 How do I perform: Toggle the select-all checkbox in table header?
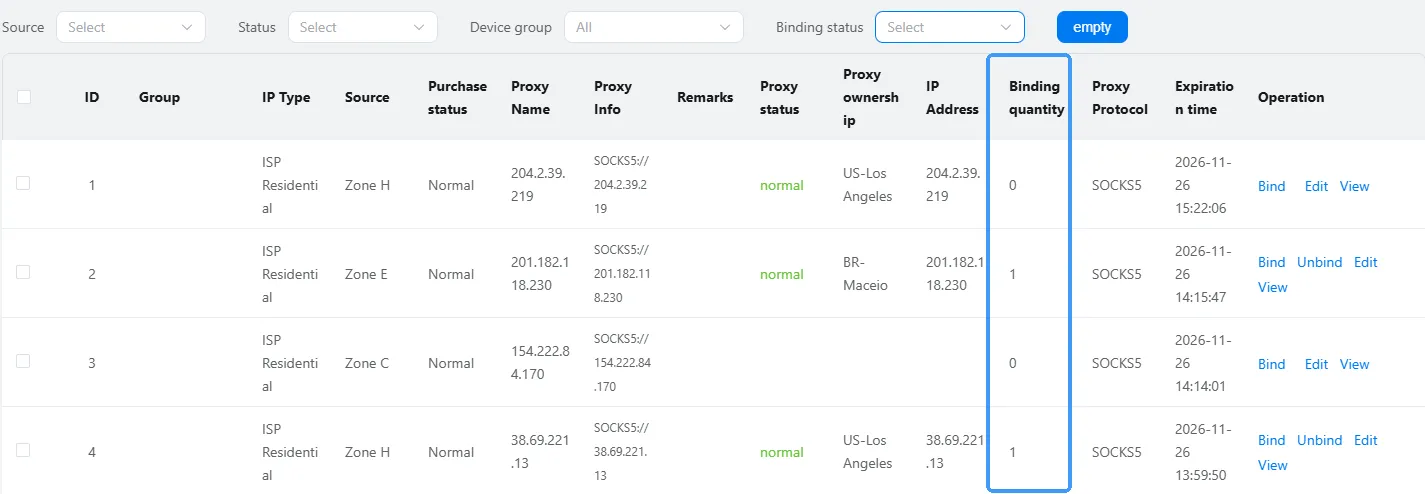(x=24, y=97)
